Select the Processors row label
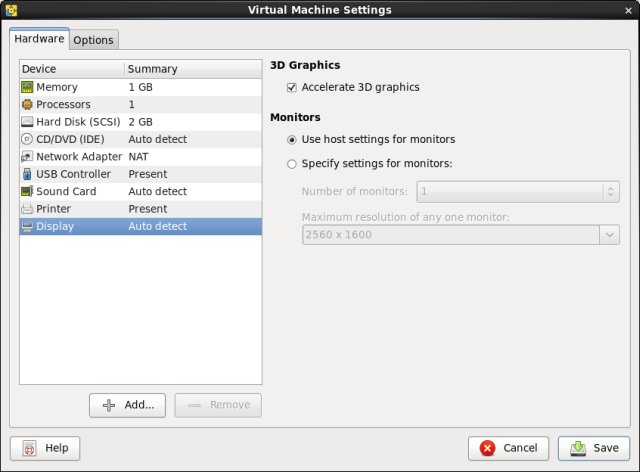This screenshot has width=640, height=472. pyautogui.click(x=63, y=105)
